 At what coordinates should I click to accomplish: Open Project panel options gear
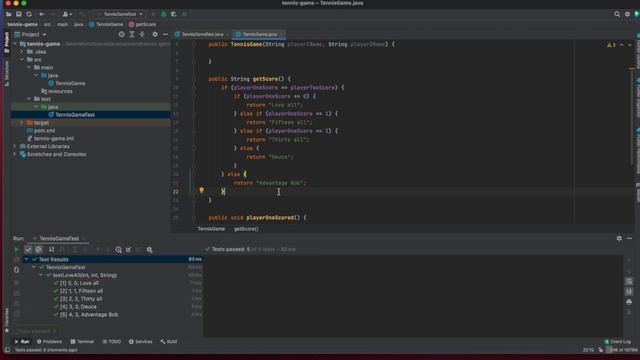pyautogui.click(x=155, y=35)
